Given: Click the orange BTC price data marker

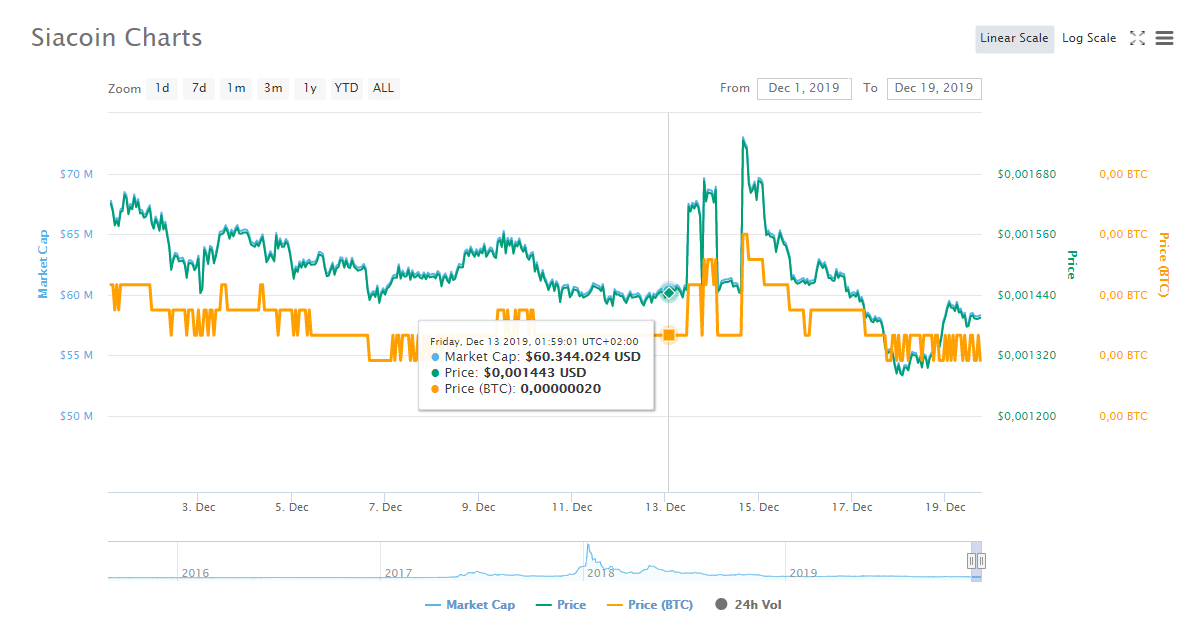Looking at the screenshot, I should coord(668,335).
